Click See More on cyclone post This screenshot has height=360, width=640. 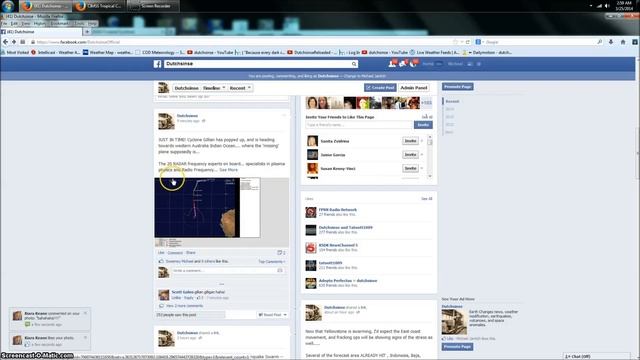point(229,169)
